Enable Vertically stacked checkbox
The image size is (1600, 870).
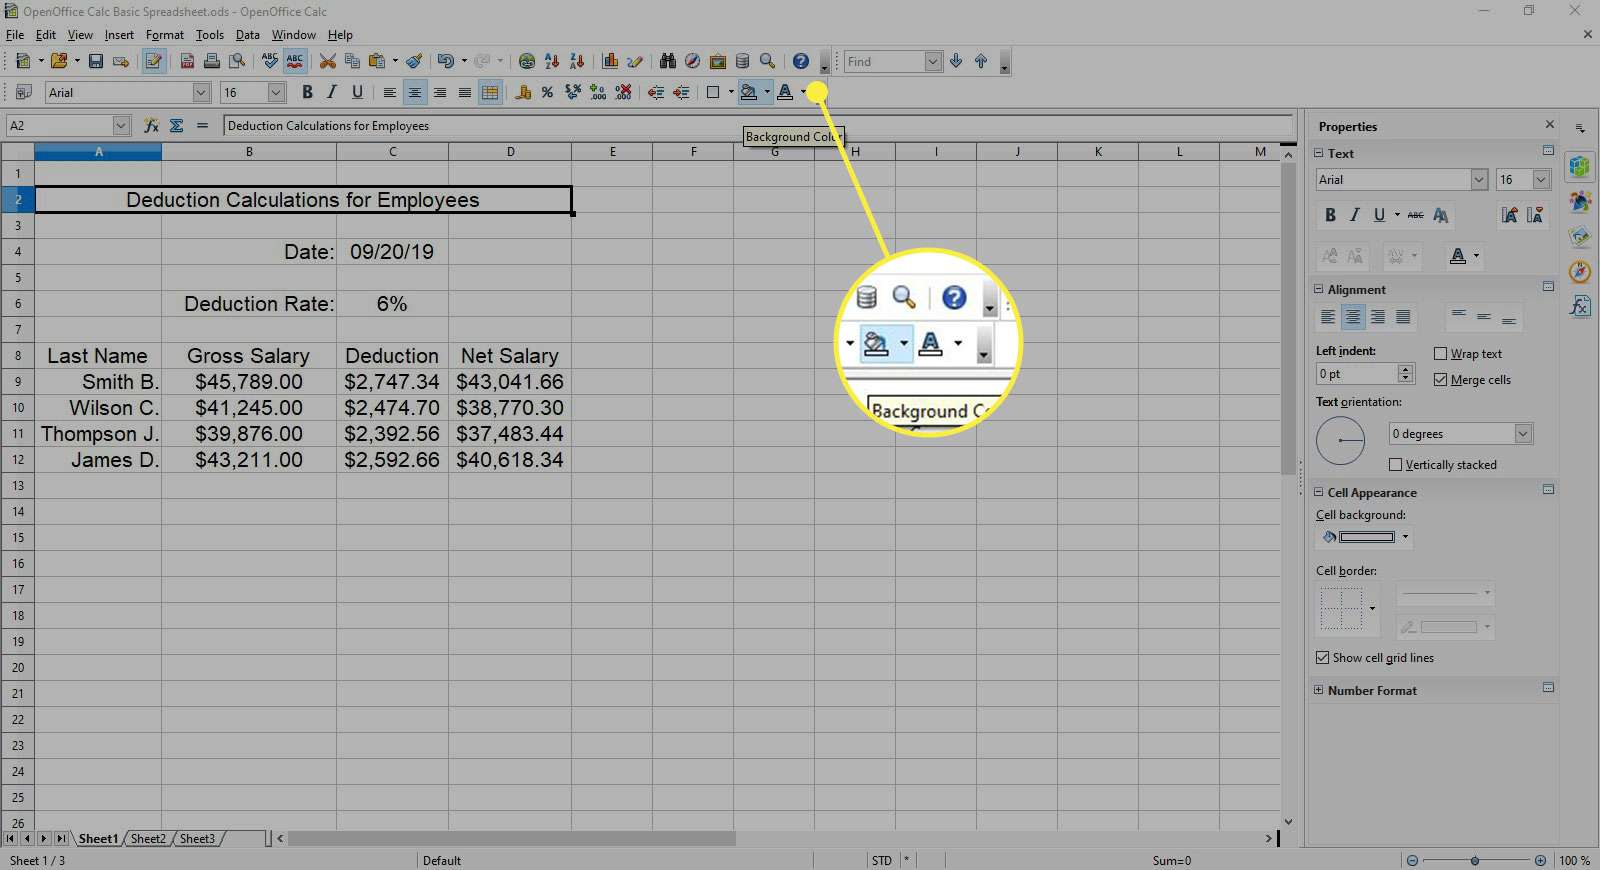tap(1395, 464)
